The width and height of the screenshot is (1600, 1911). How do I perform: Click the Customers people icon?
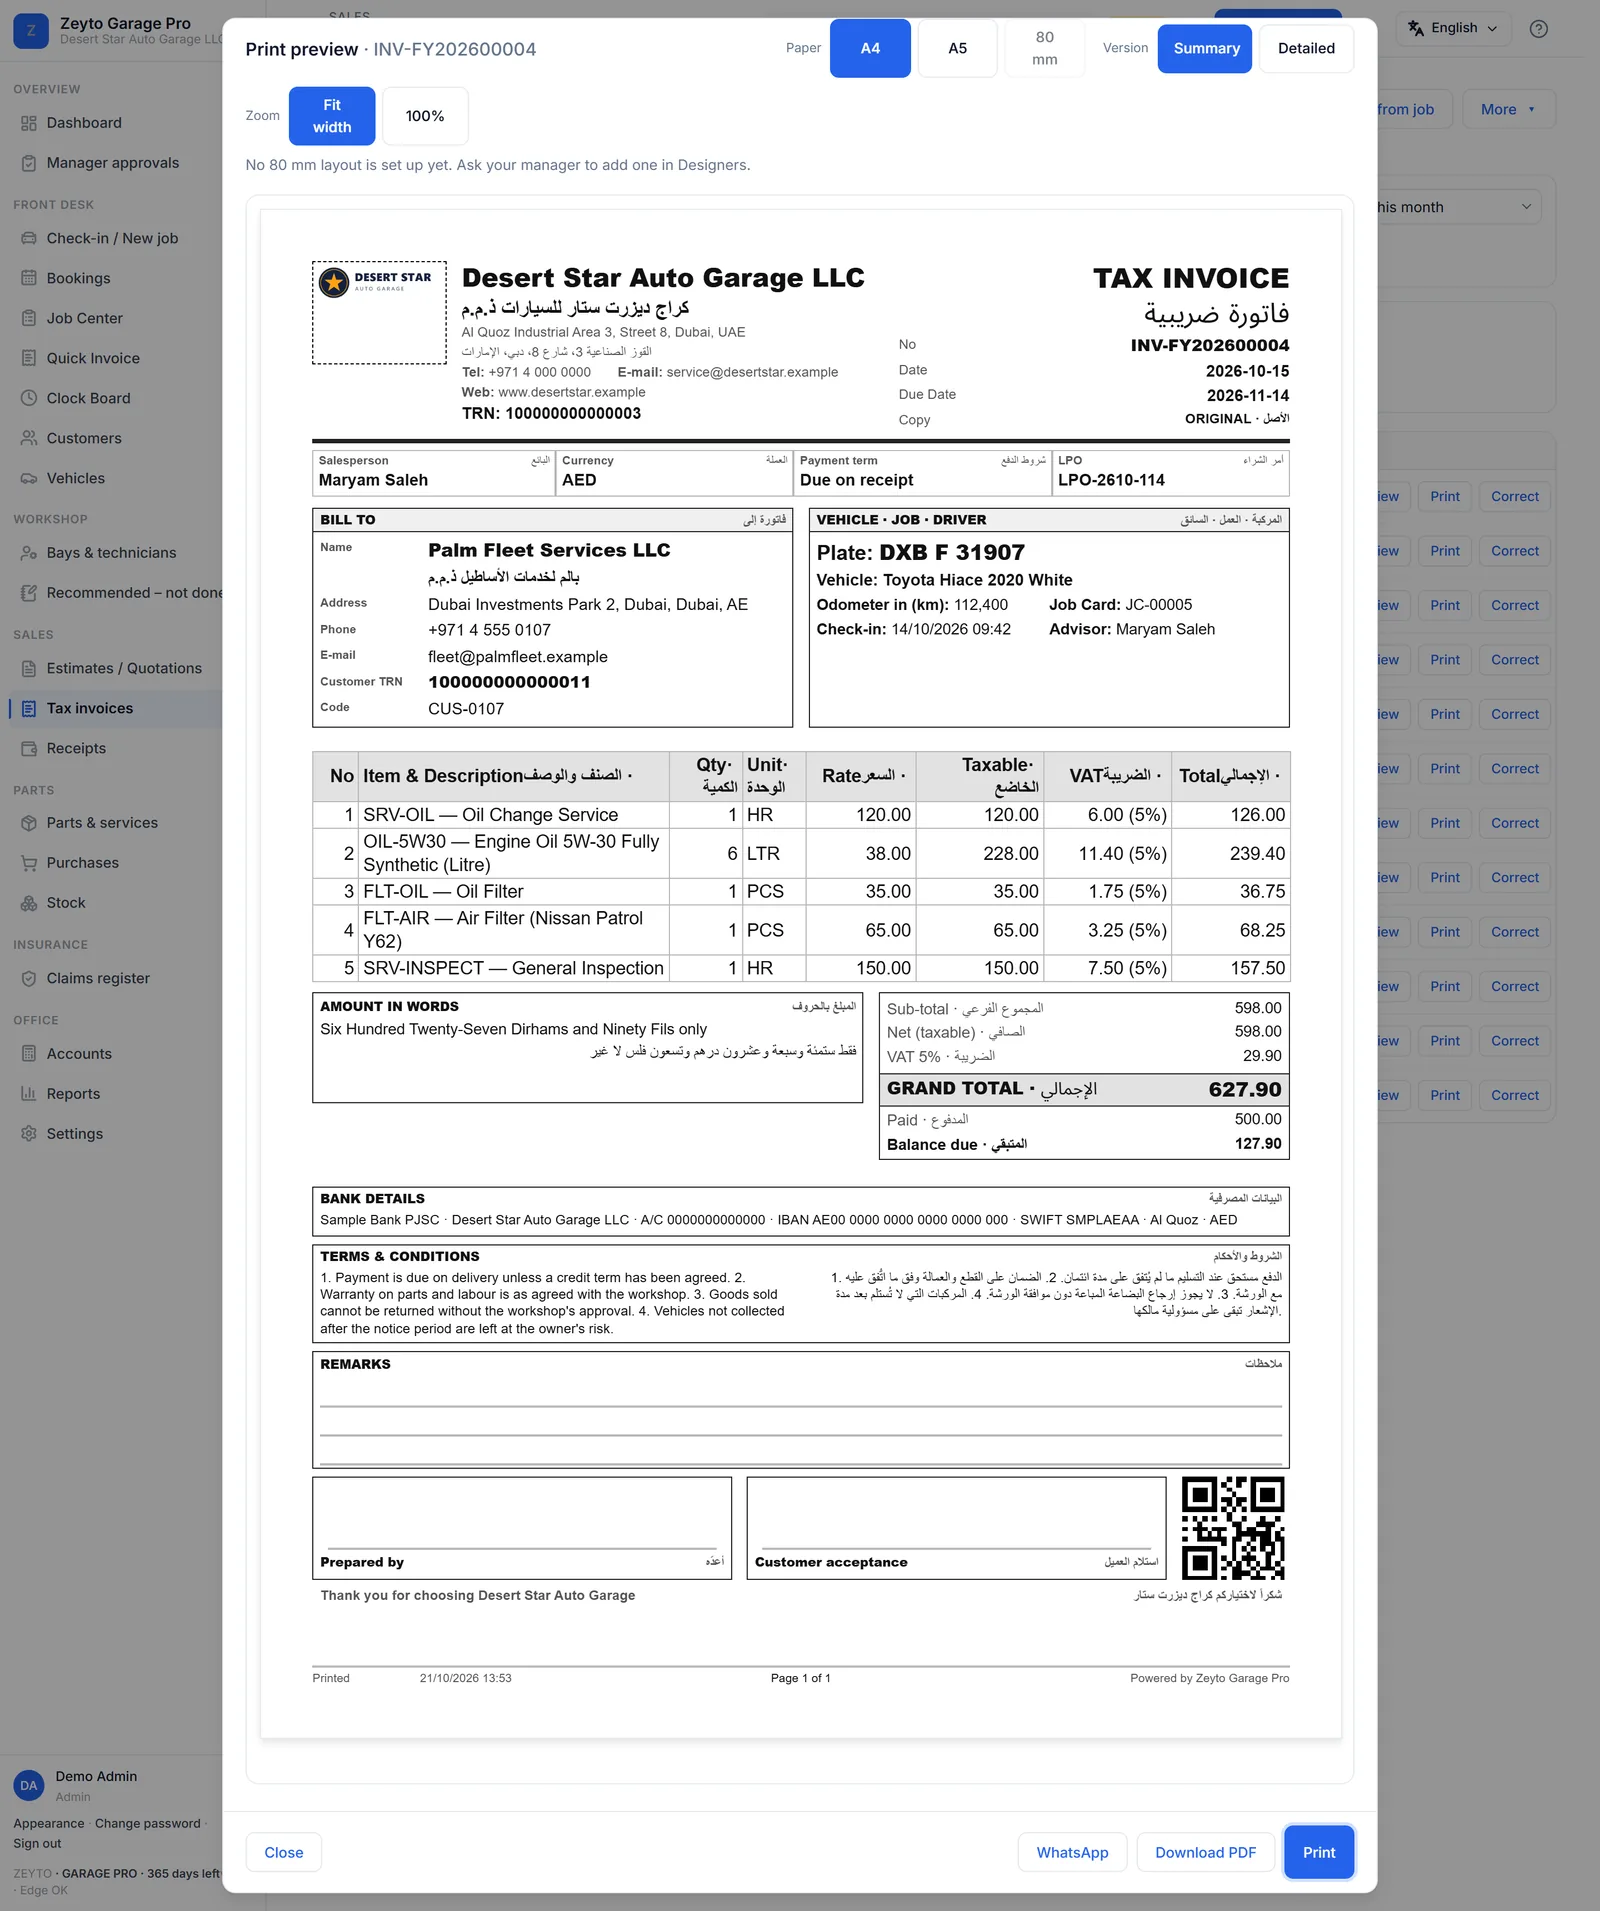(28, 438)
